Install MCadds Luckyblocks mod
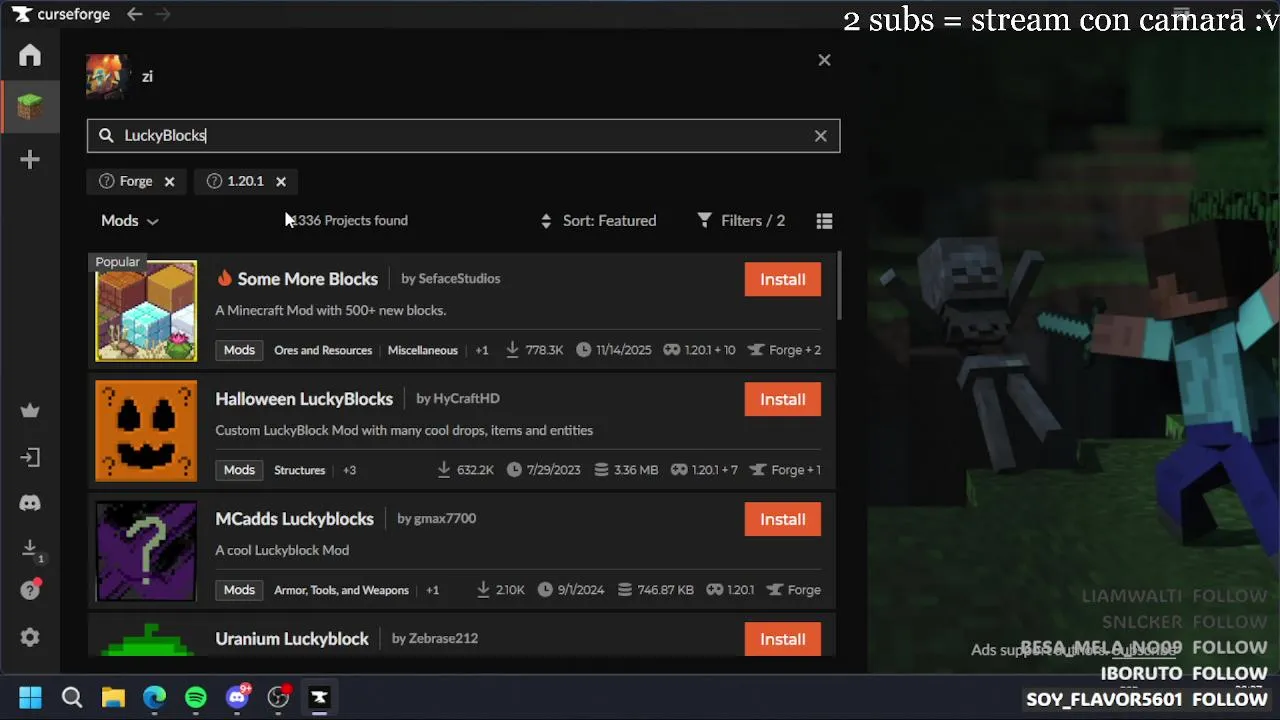This screenshot has height=720, width=1280. click(783, 519)
